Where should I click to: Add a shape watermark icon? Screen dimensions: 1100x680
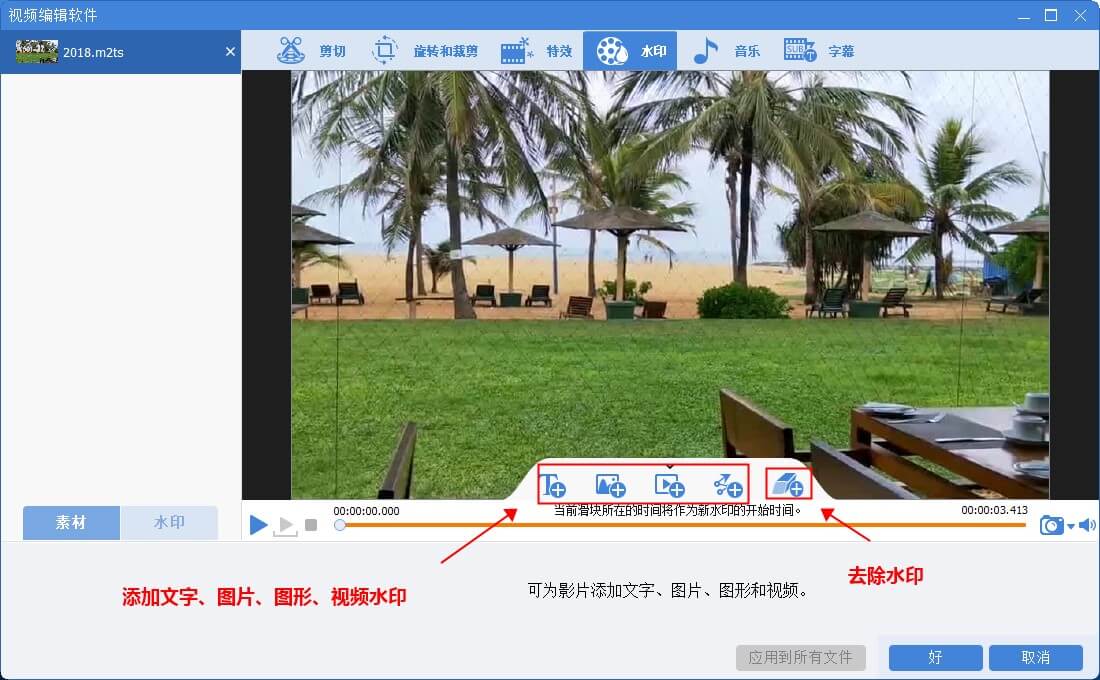[727, 485]
